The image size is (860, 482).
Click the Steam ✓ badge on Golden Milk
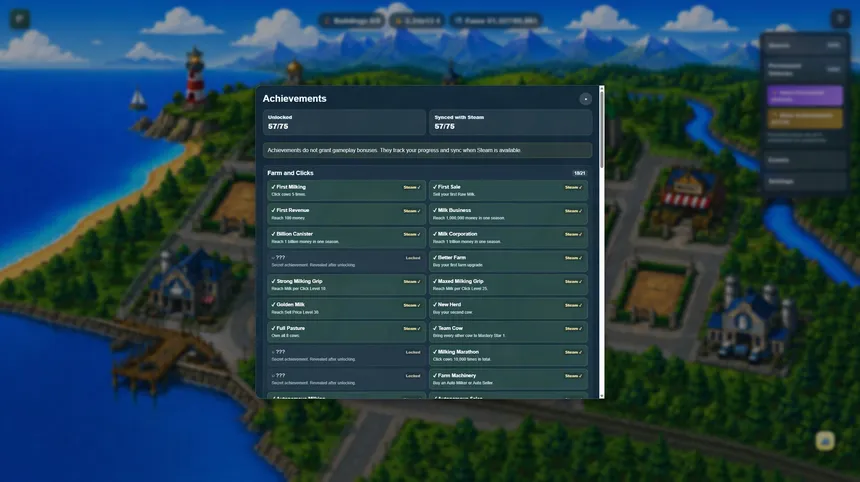pos(412,305)
